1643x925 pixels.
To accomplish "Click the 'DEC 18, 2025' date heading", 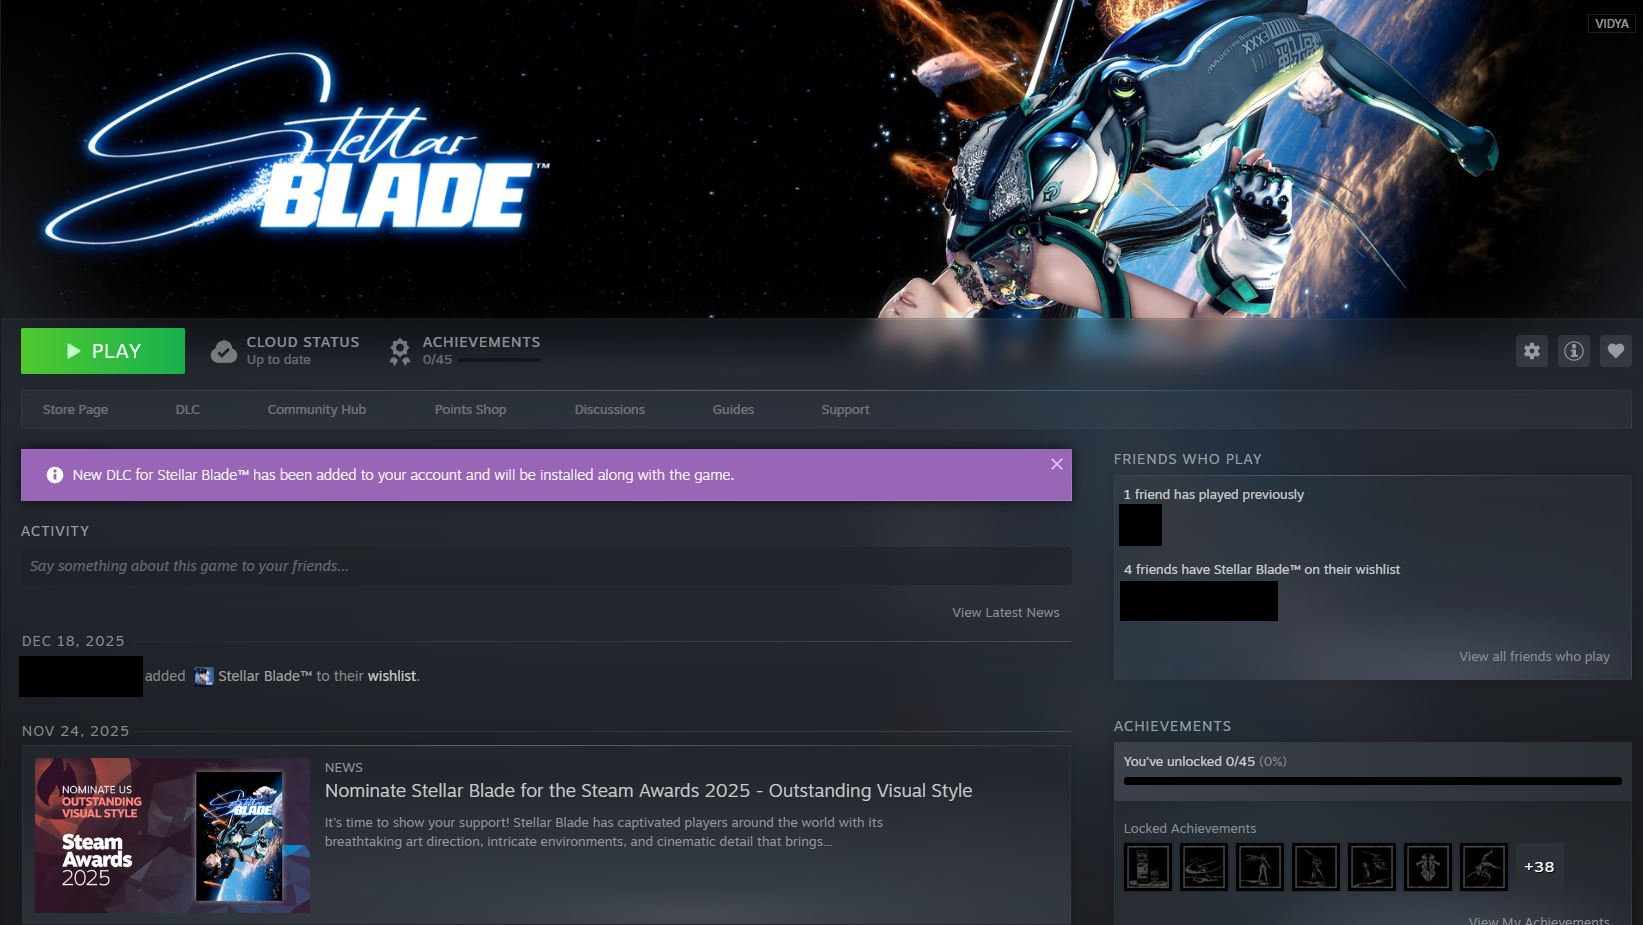I will pos(73,641).
